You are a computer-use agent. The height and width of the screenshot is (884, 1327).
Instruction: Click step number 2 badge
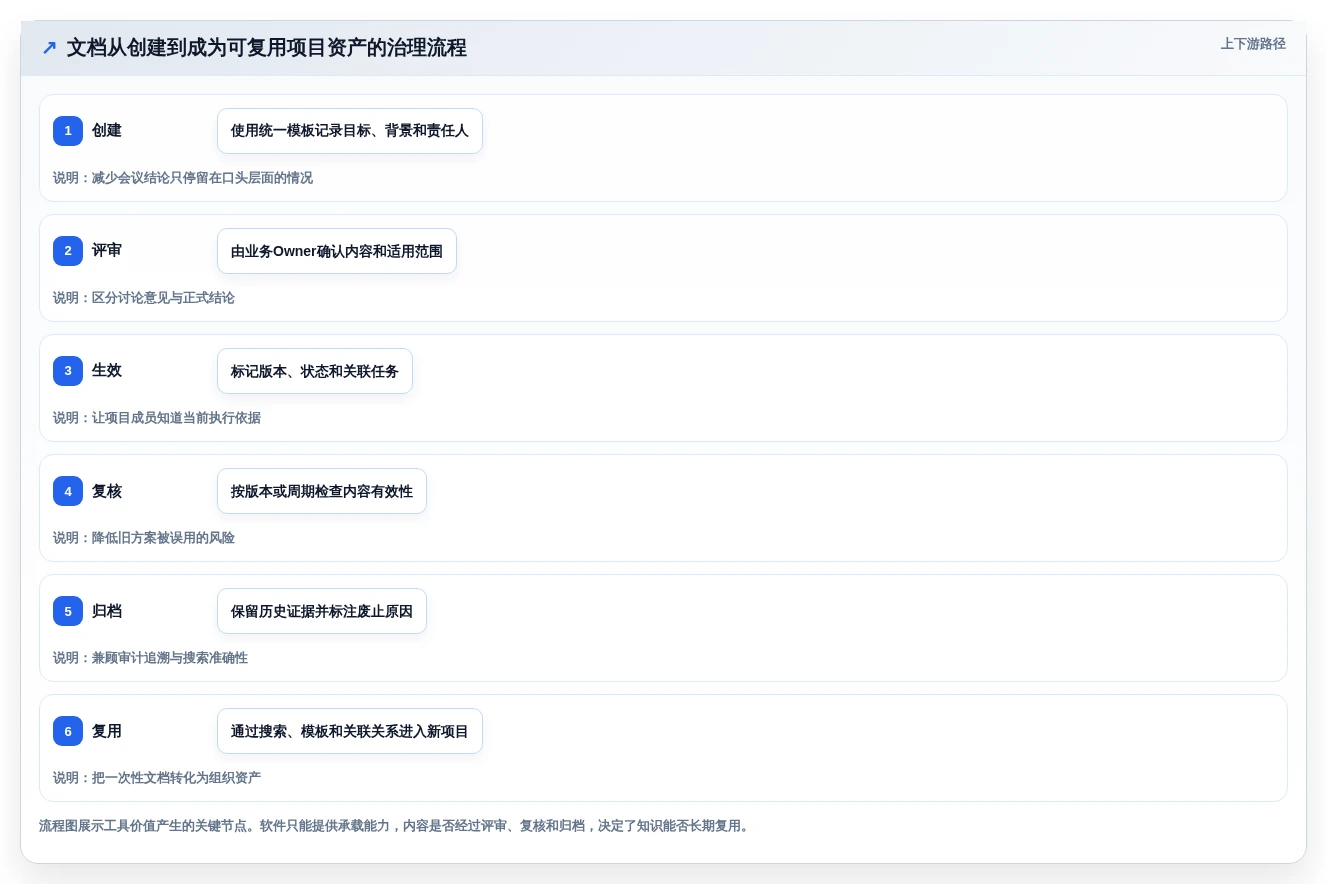coord(68,251)
